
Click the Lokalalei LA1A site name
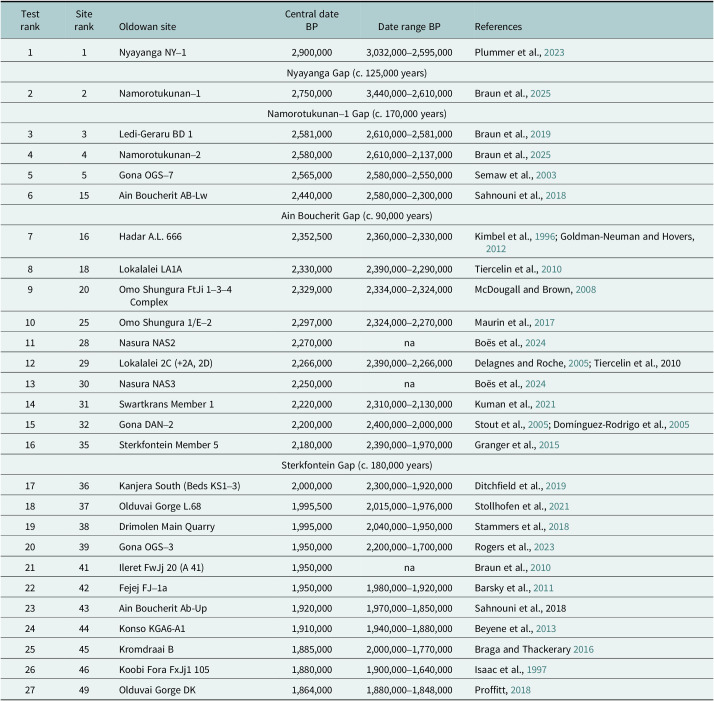150,269
